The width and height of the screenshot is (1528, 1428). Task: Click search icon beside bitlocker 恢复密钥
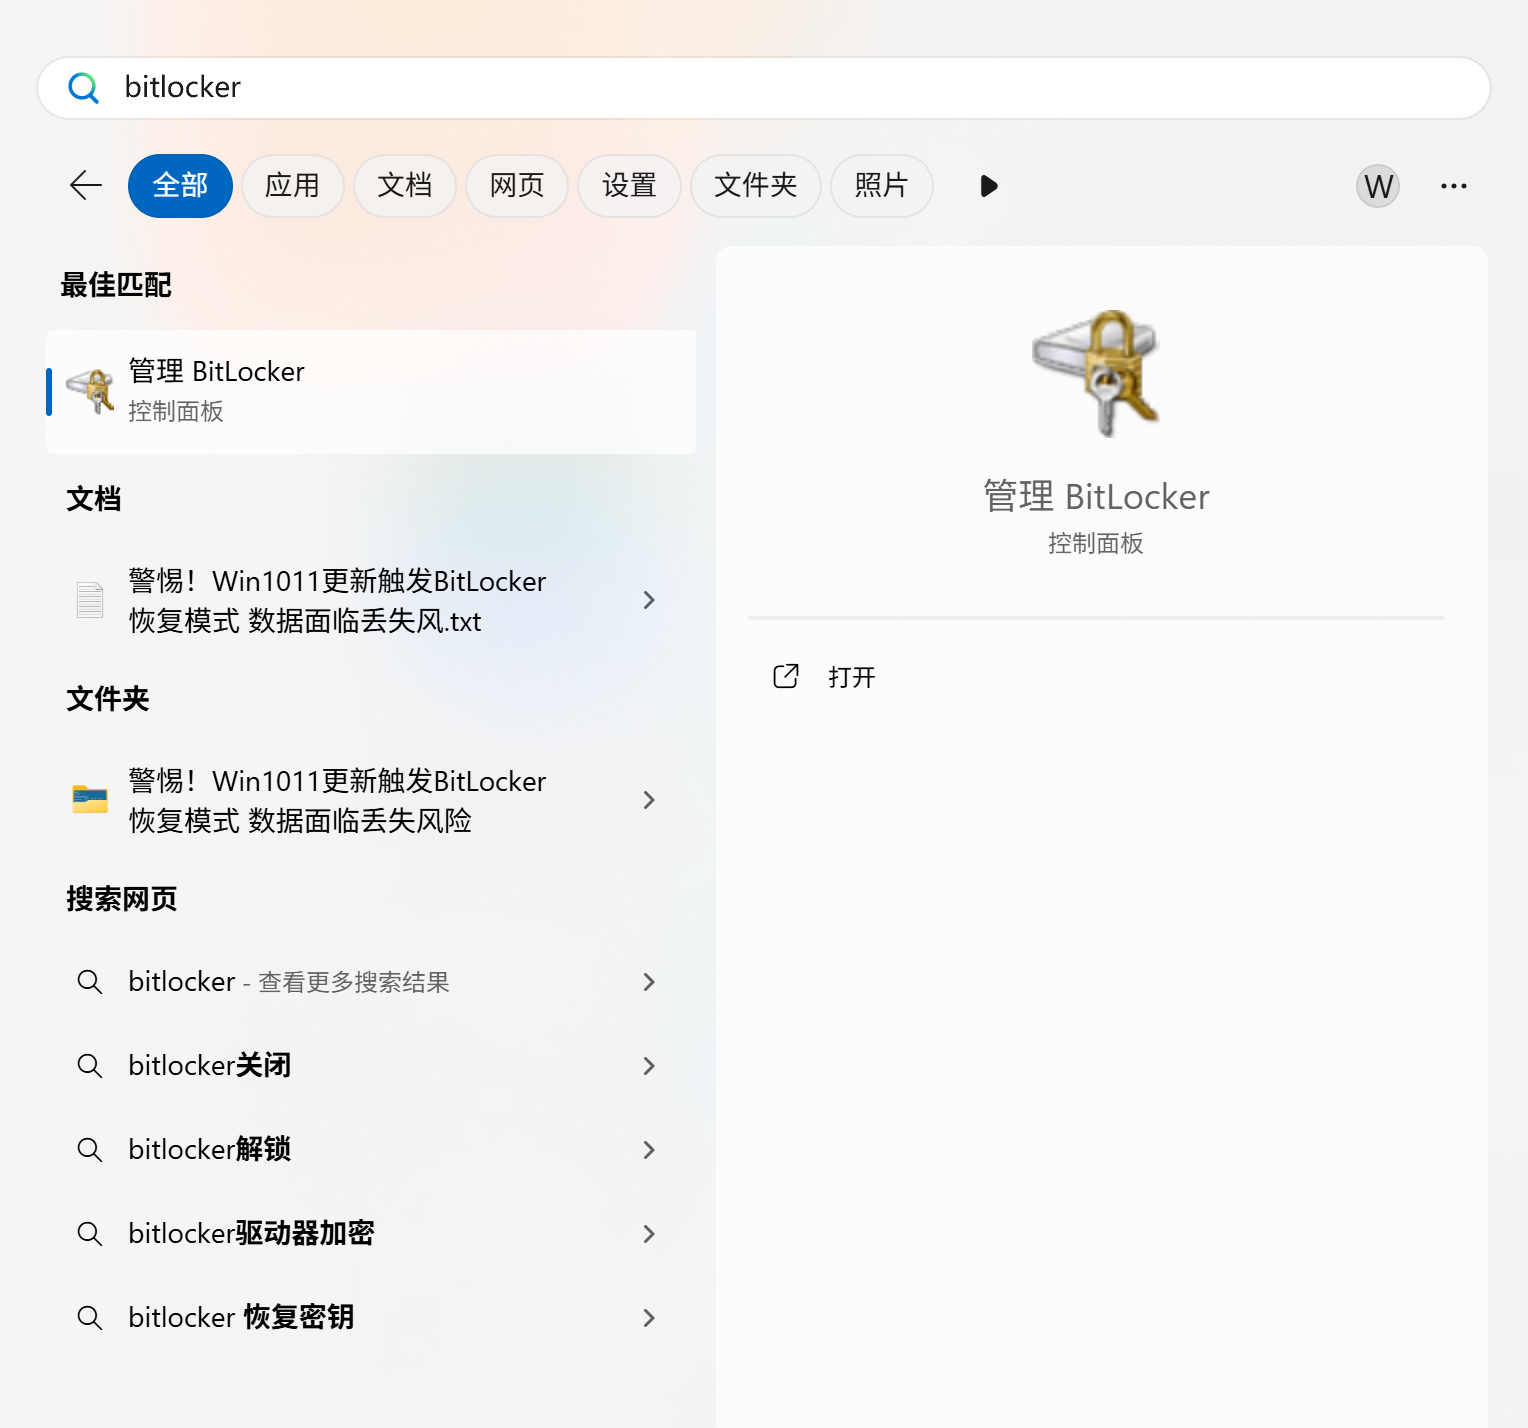pyautogui.click(x=90, y=1318)
